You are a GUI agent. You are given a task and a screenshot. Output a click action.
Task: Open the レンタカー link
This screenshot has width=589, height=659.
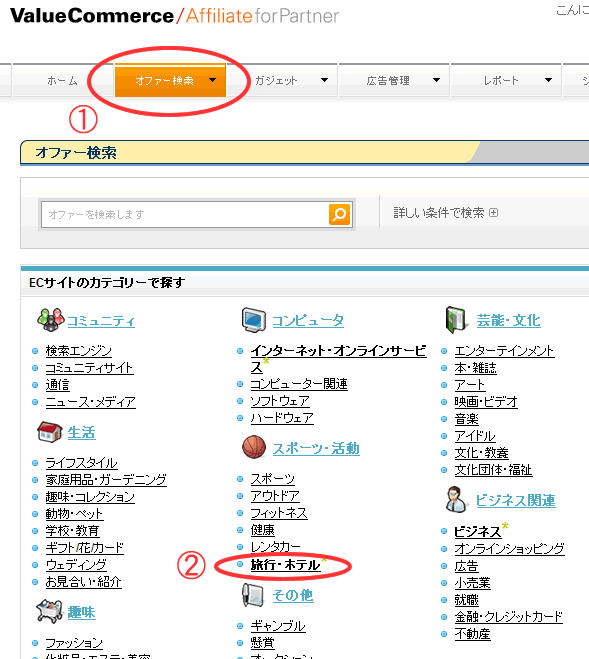[275, 547]
